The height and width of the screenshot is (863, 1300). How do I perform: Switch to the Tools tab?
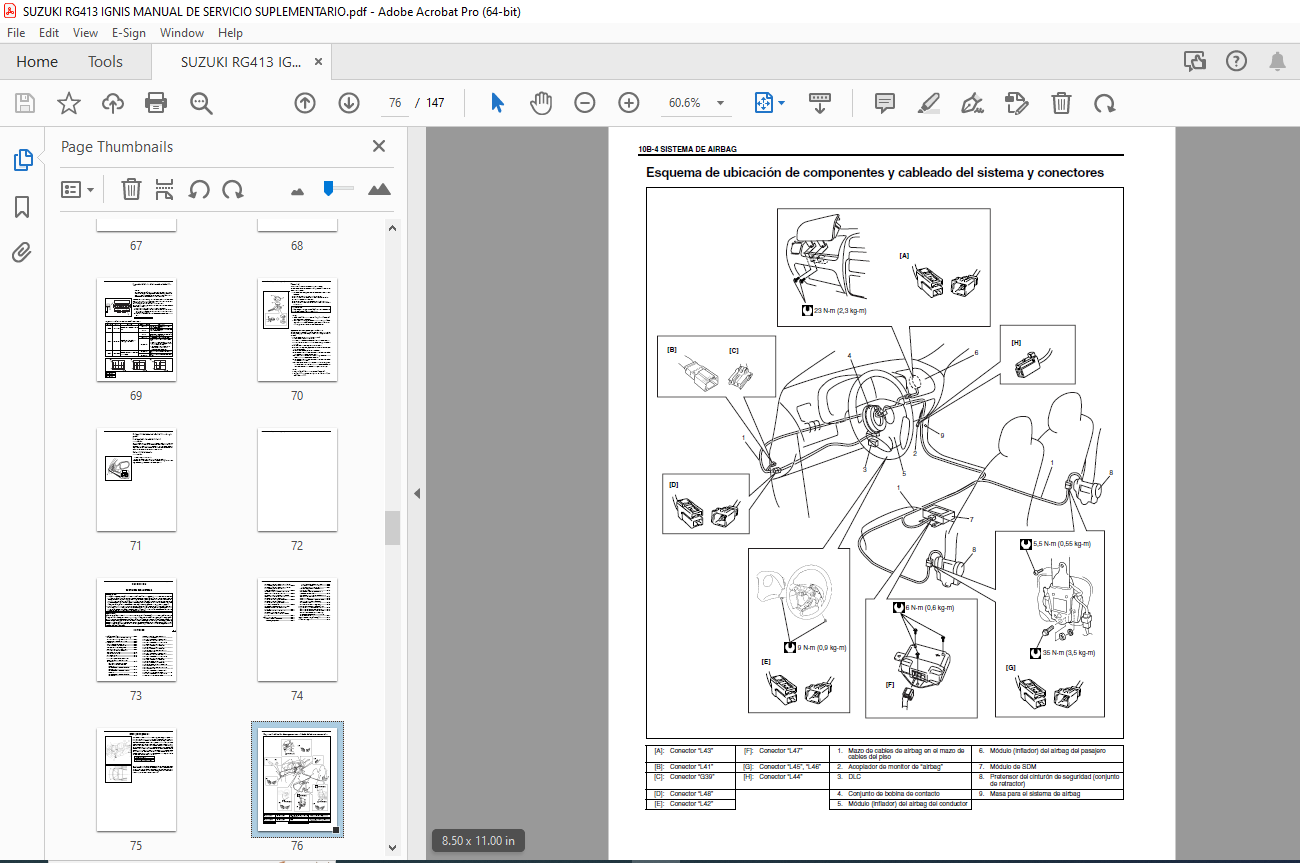[105, 62]
